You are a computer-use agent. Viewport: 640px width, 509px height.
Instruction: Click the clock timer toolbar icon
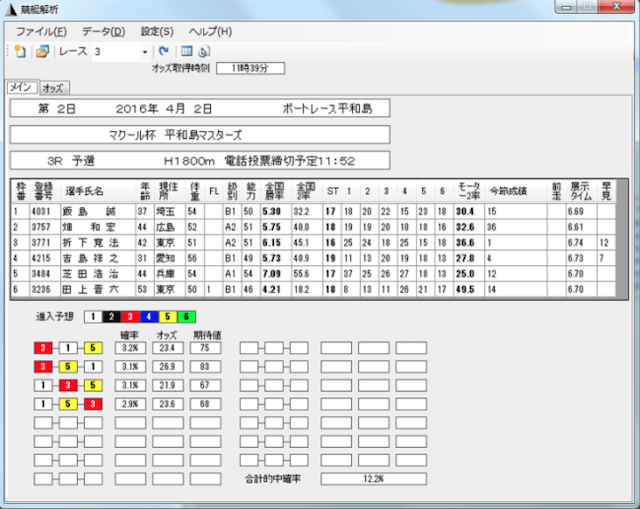click(204, 51)
